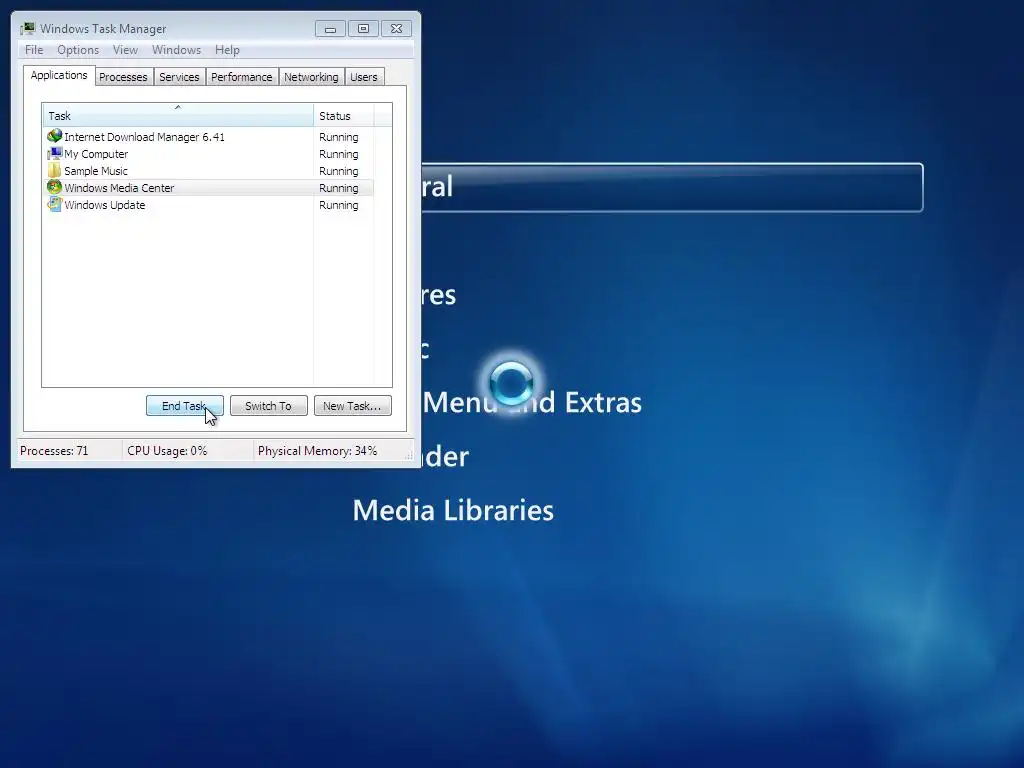Screen dimensions: 1024x768
Task: Click Running status of Windows Update
Action: click(x=338, y=205)
